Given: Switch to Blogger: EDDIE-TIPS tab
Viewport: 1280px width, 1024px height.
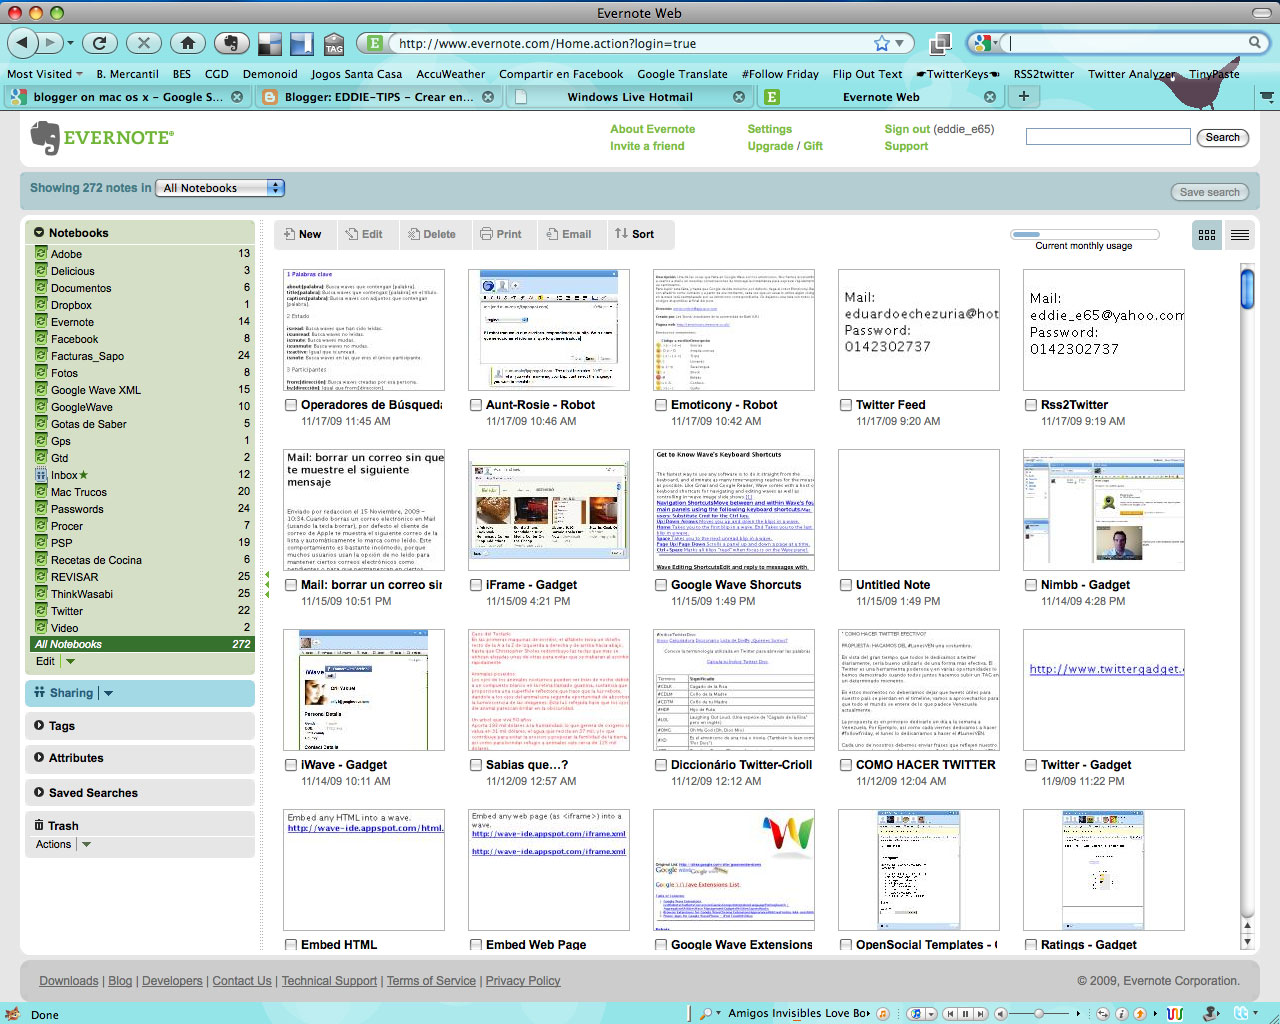Looking at the screenshot, I should click(x=379, y=97).
